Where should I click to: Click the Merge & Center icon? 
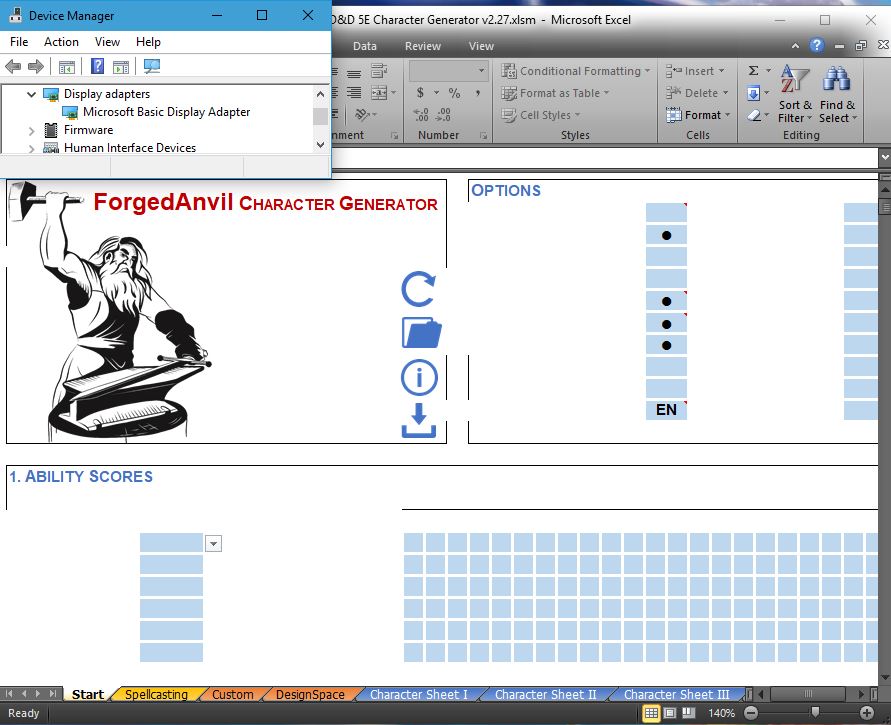tap(379, 93)
